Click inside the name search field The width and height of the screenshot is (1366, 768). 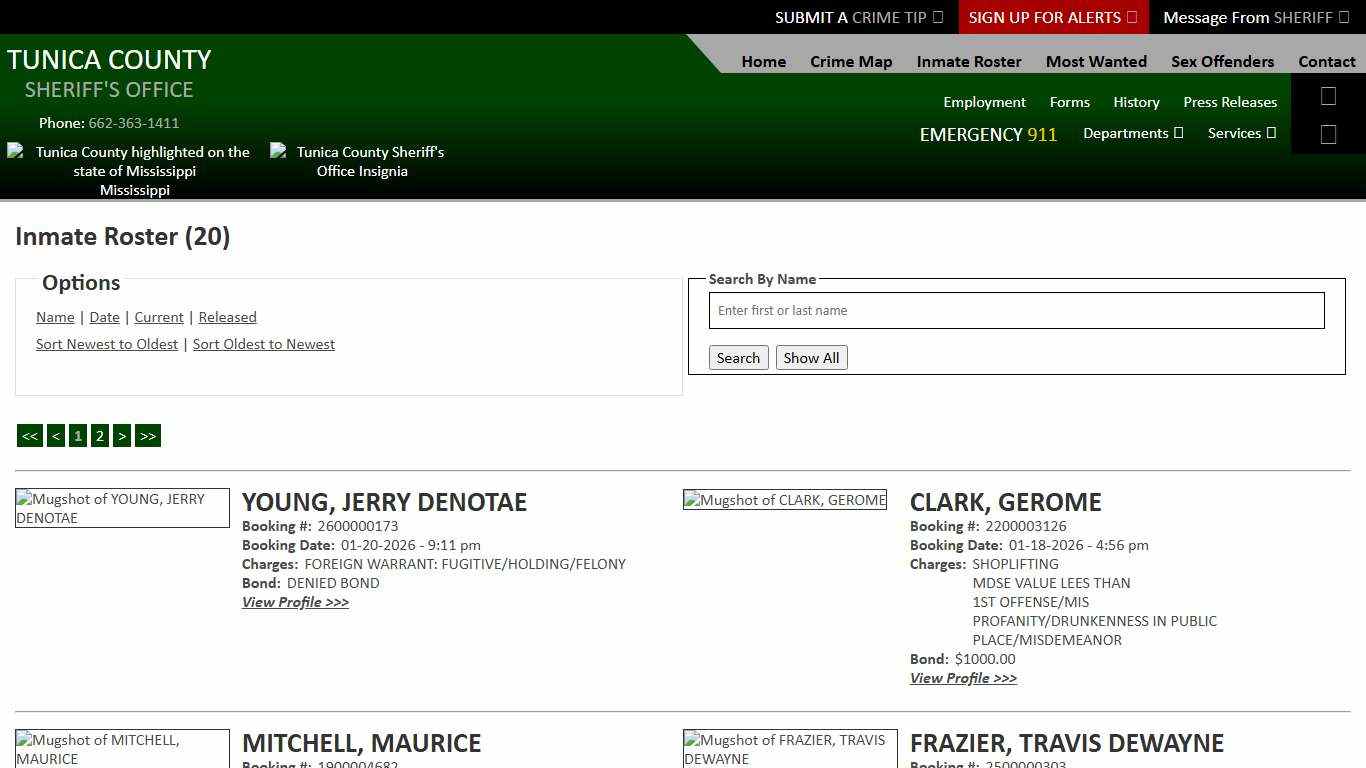(1016, 310)
